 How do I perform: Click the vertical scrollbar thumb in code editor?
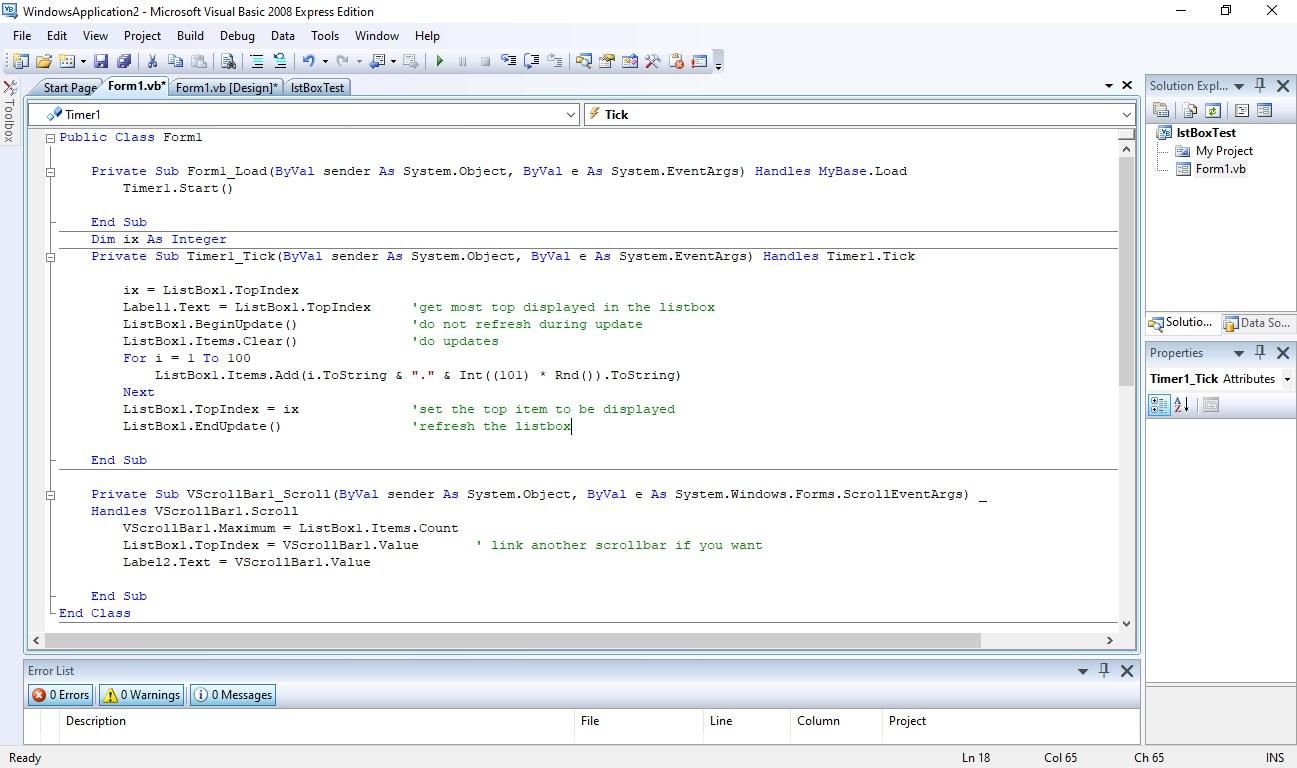pos(1126,272)
